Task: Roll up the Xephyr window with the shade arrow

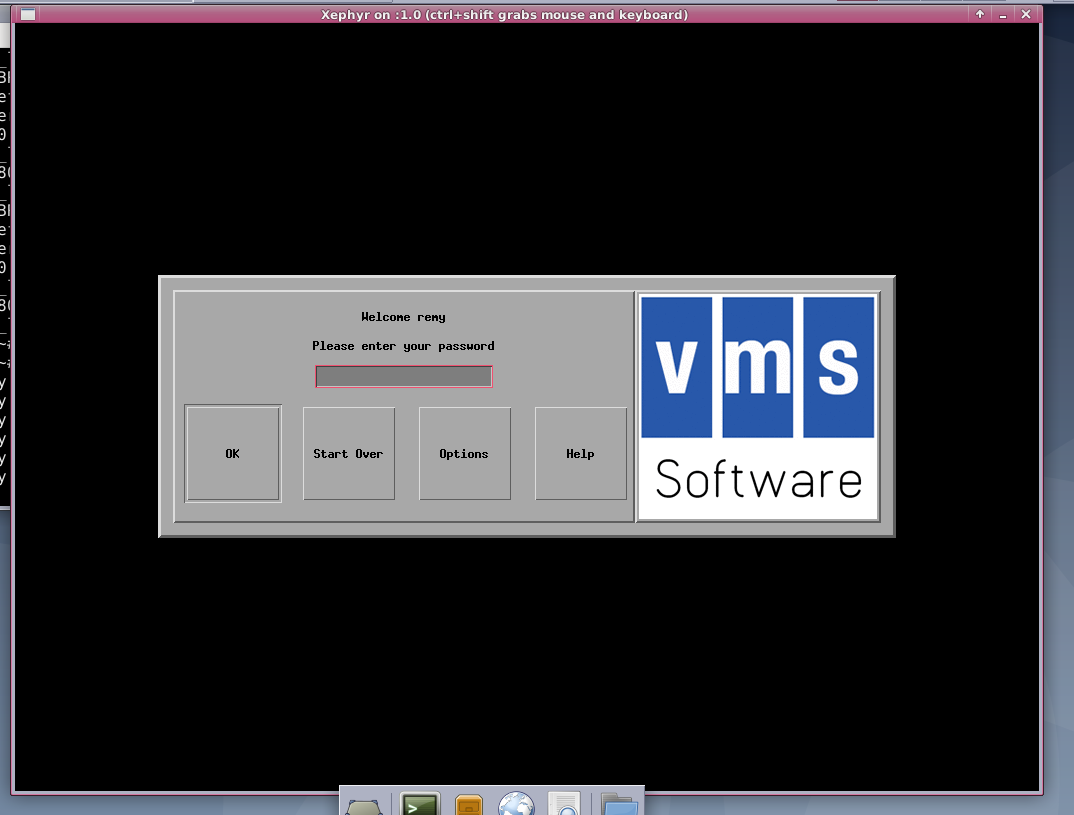Action: click(979, 14)
